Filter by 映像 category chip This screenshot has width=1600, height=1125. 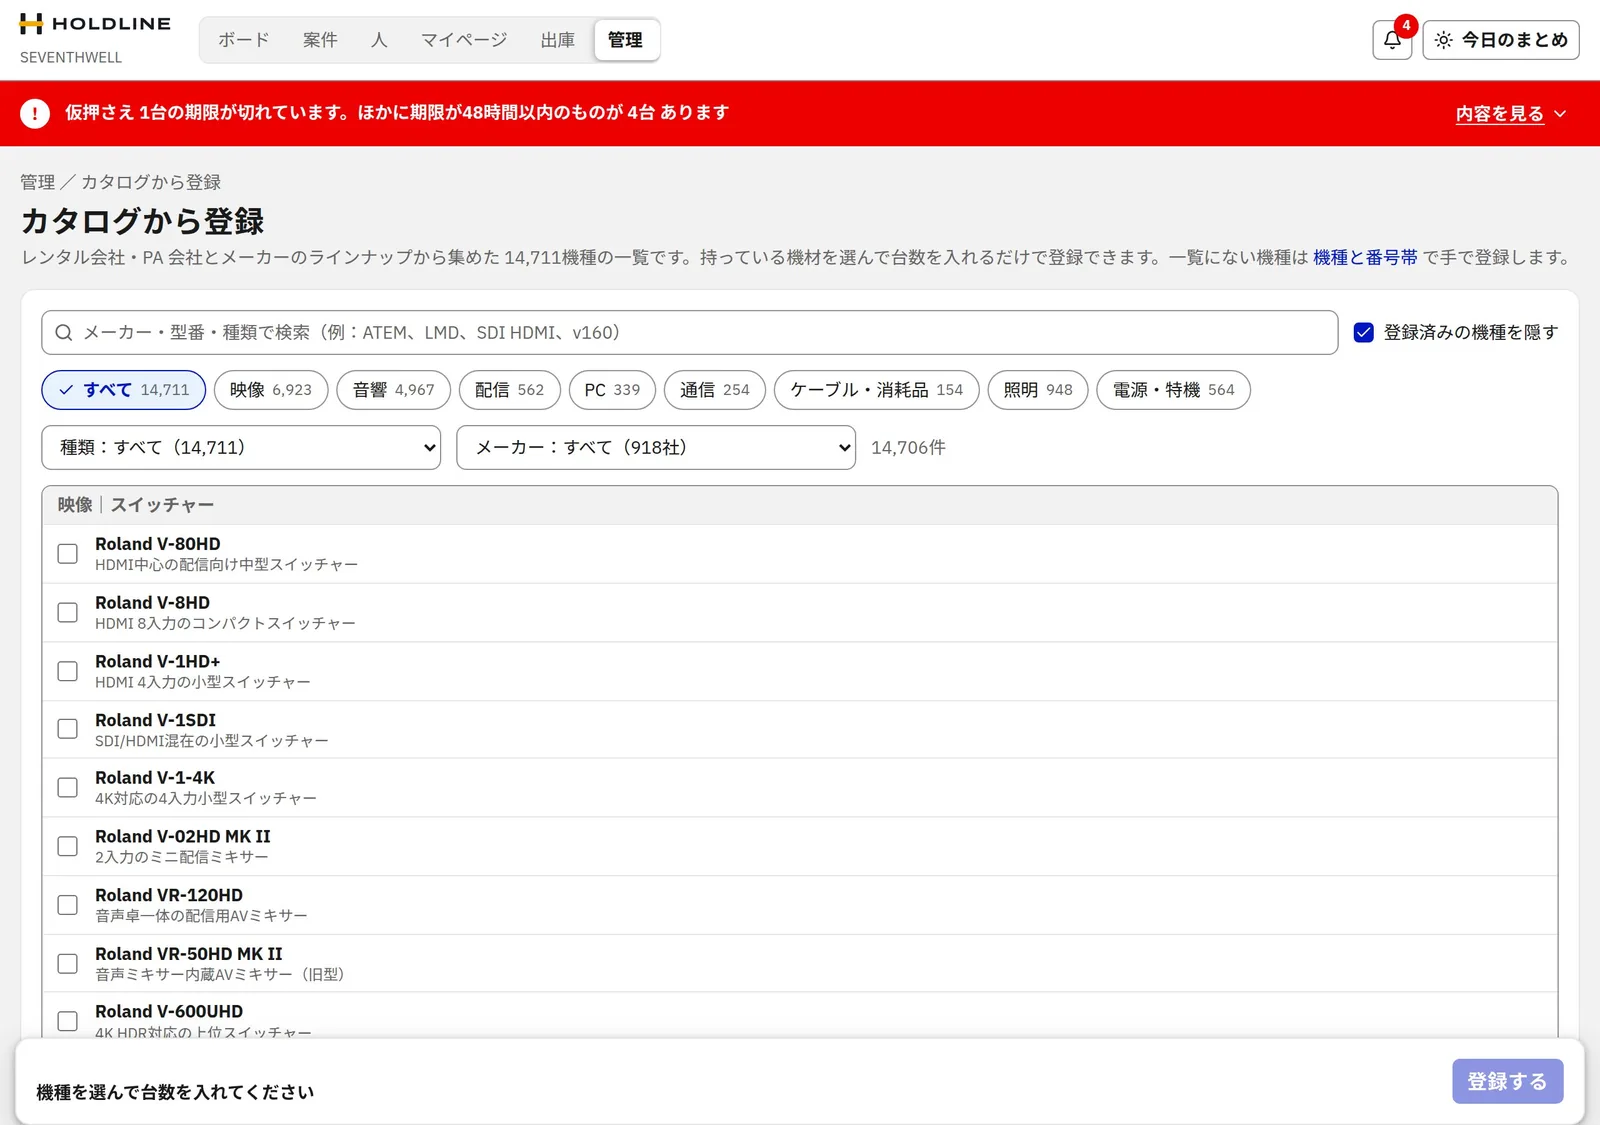pyautogui.click(x=271, y=390)
